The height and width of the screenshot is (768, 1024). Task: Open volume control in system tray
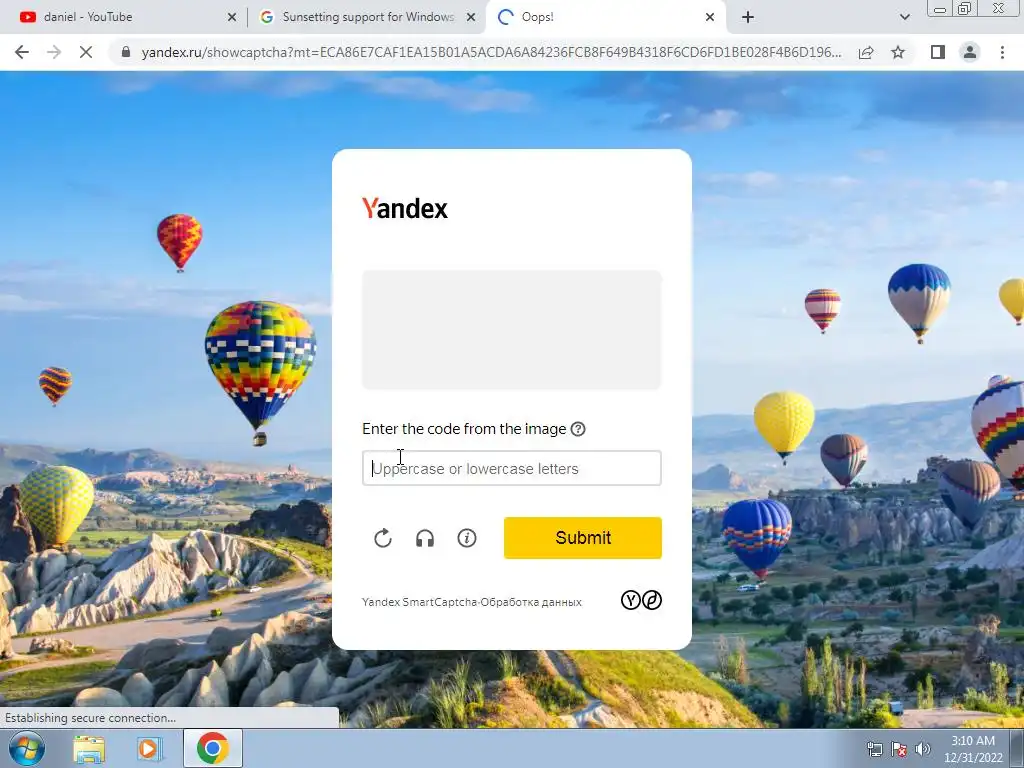(x=923, y=749)
